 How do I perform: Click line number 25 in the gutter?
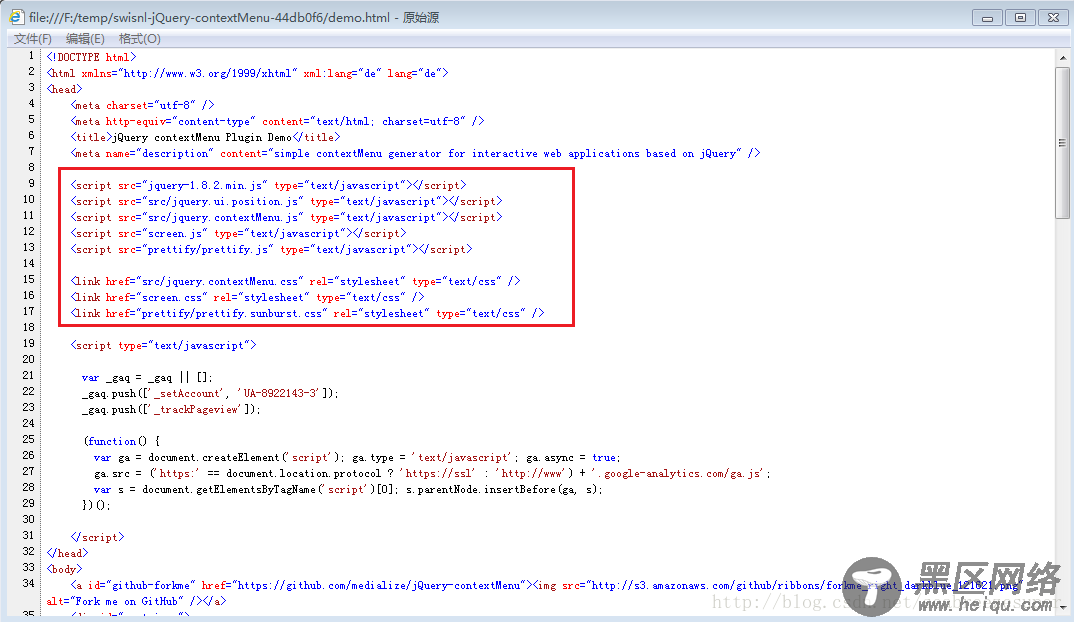point(28,439)
